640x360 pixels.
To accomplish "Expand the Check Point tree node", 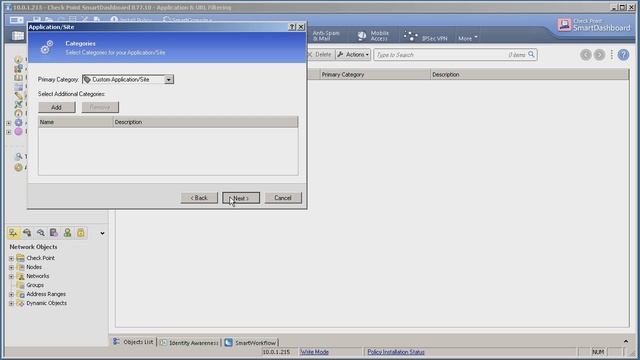I will click(x=11, y=258).
